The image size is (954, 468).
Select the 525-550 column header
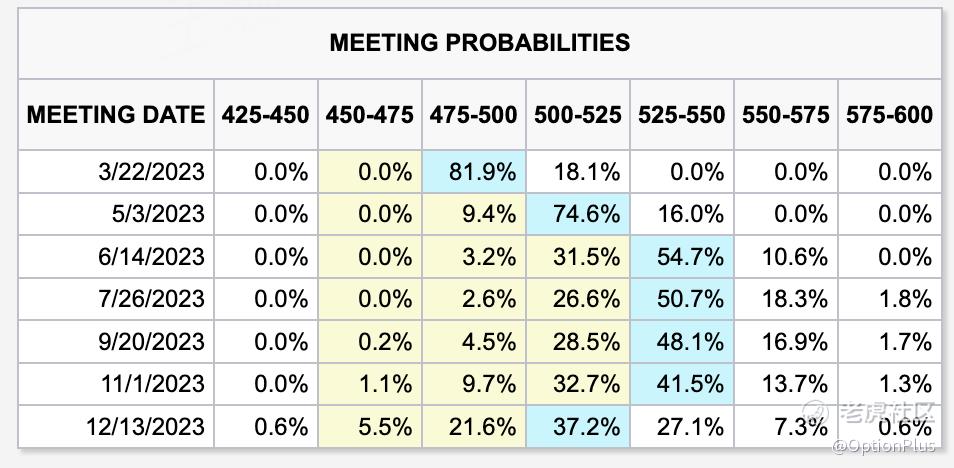[x=681, y=115]
